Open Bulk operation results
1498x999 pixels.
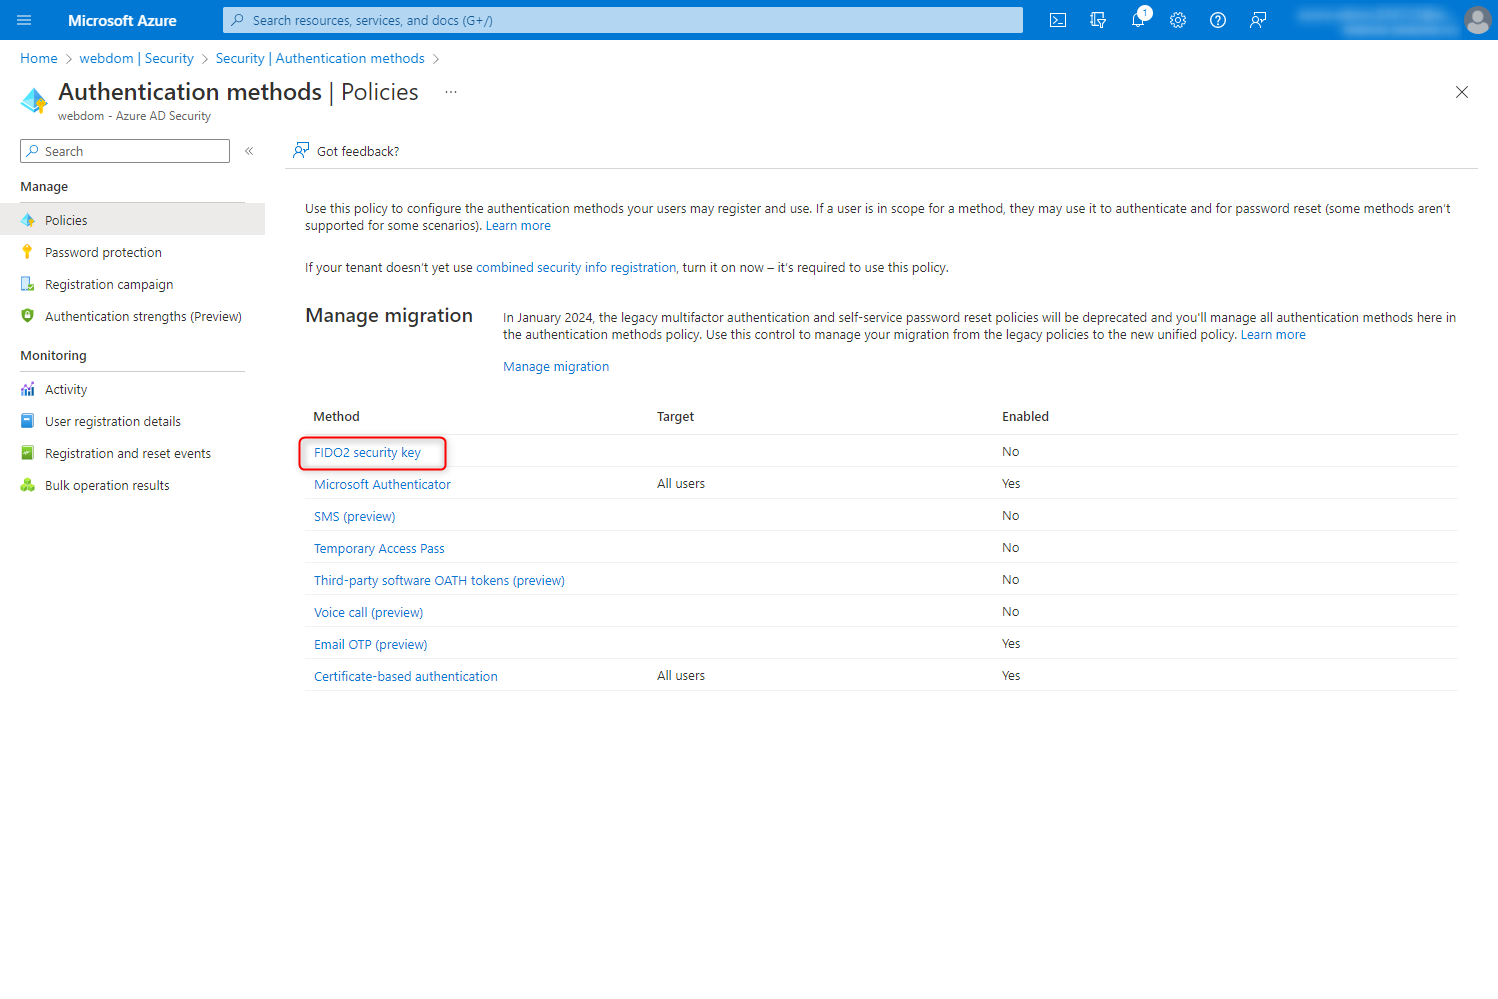click(106, 485)
